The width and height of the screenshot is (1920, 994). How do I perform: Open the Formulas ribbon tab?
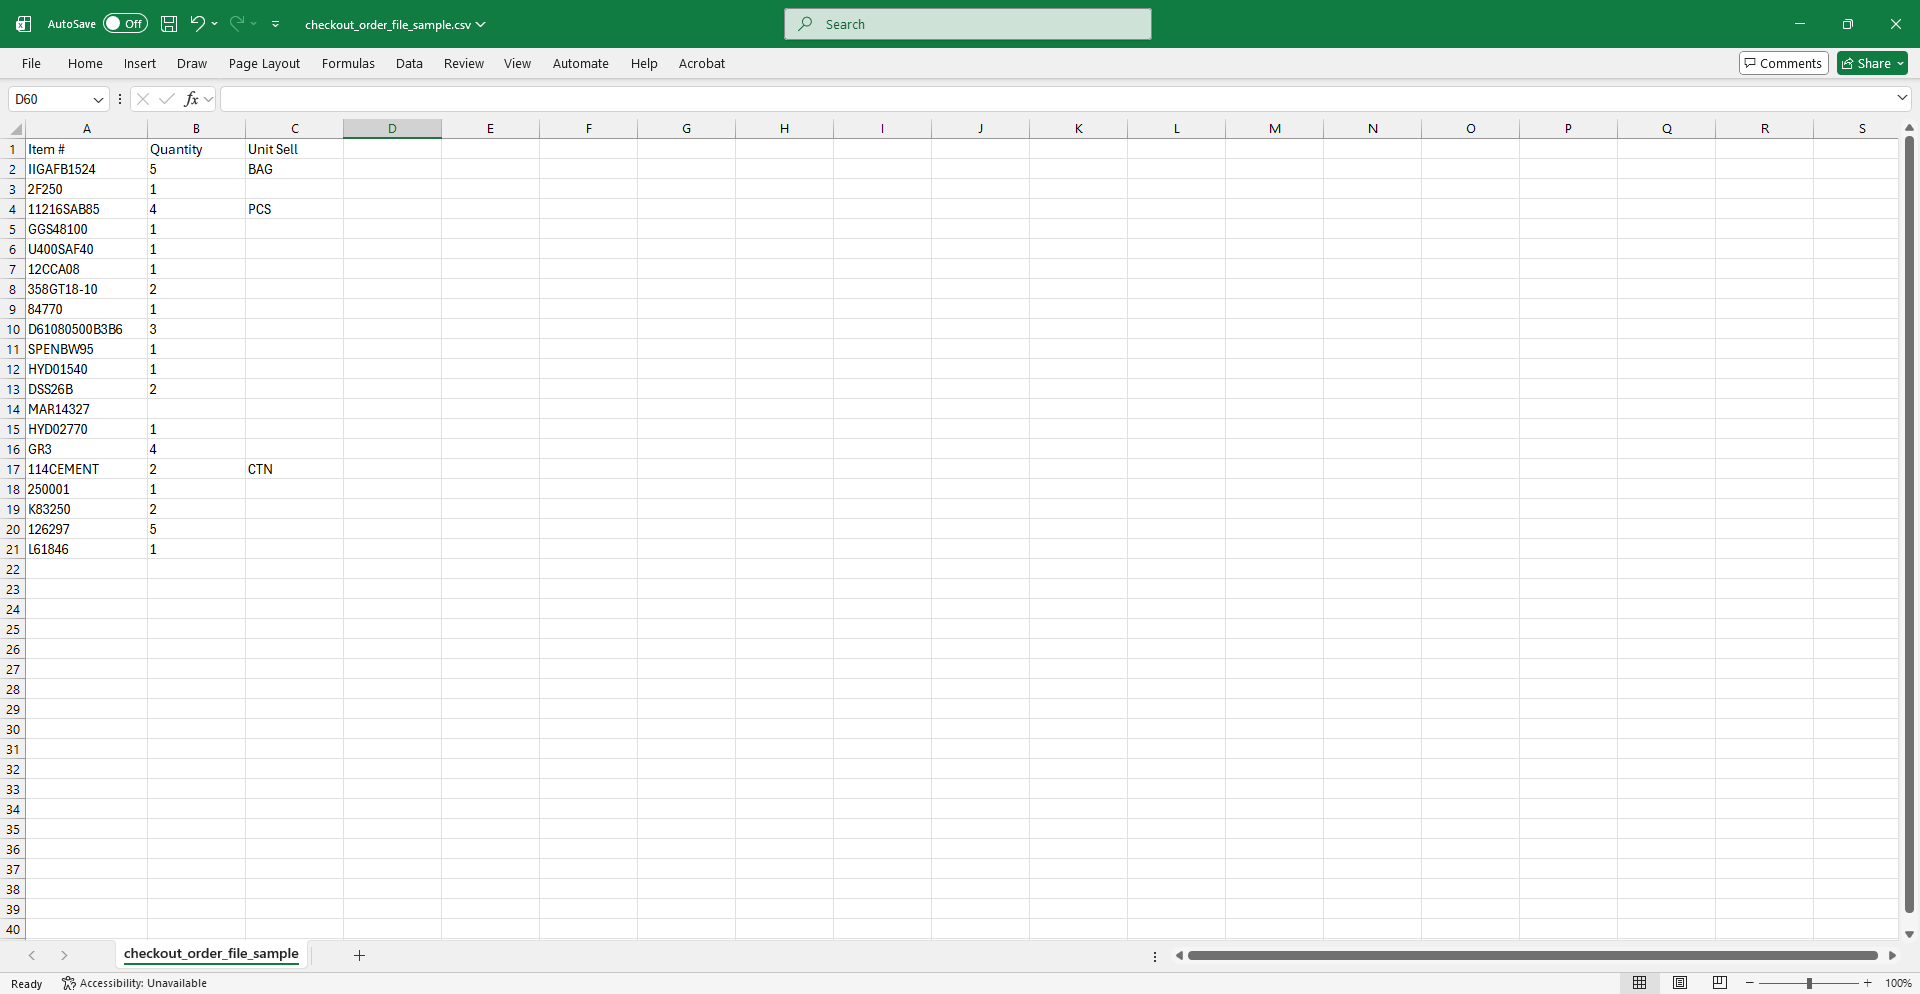tap(348, 63)
